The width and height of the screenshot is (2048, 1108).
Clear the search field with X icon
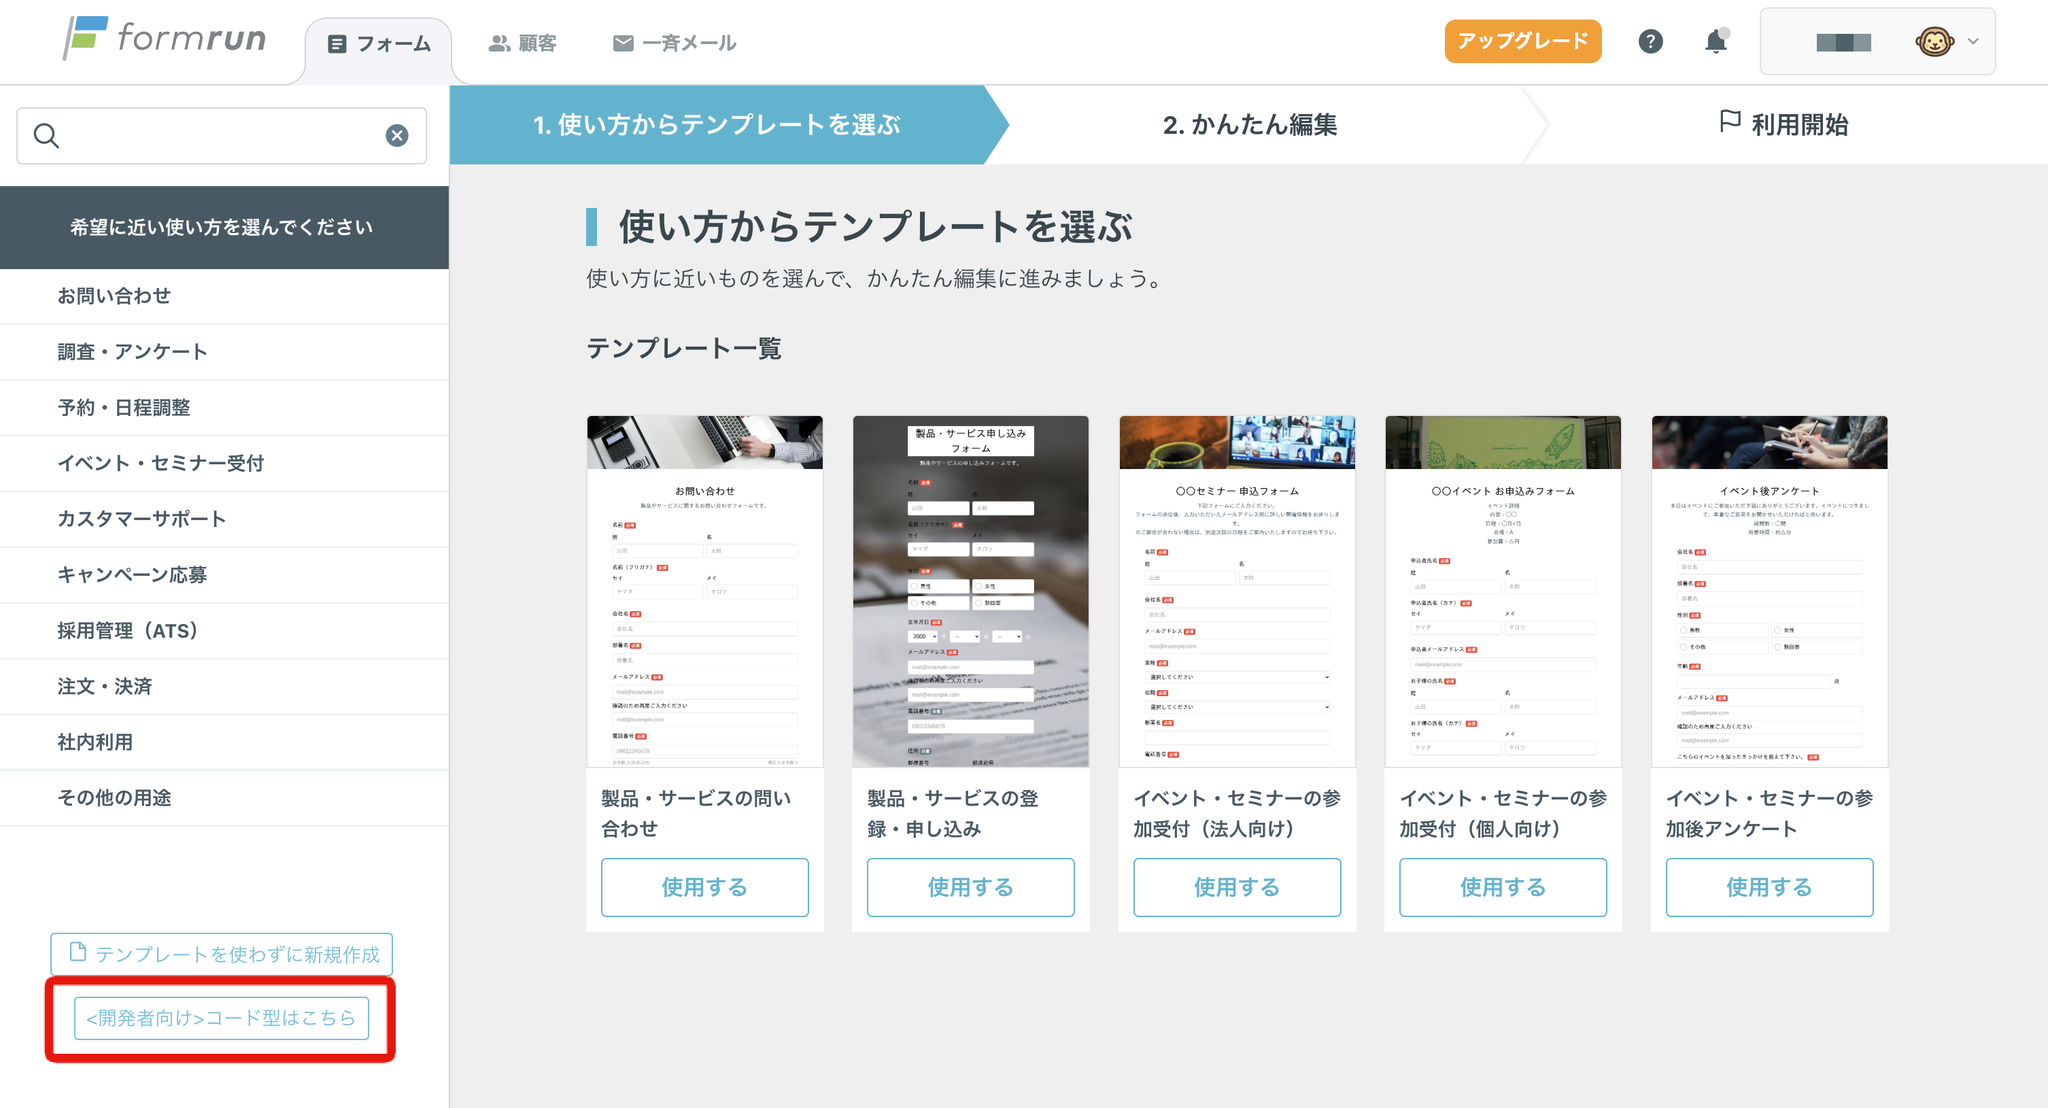pos(397,136)
